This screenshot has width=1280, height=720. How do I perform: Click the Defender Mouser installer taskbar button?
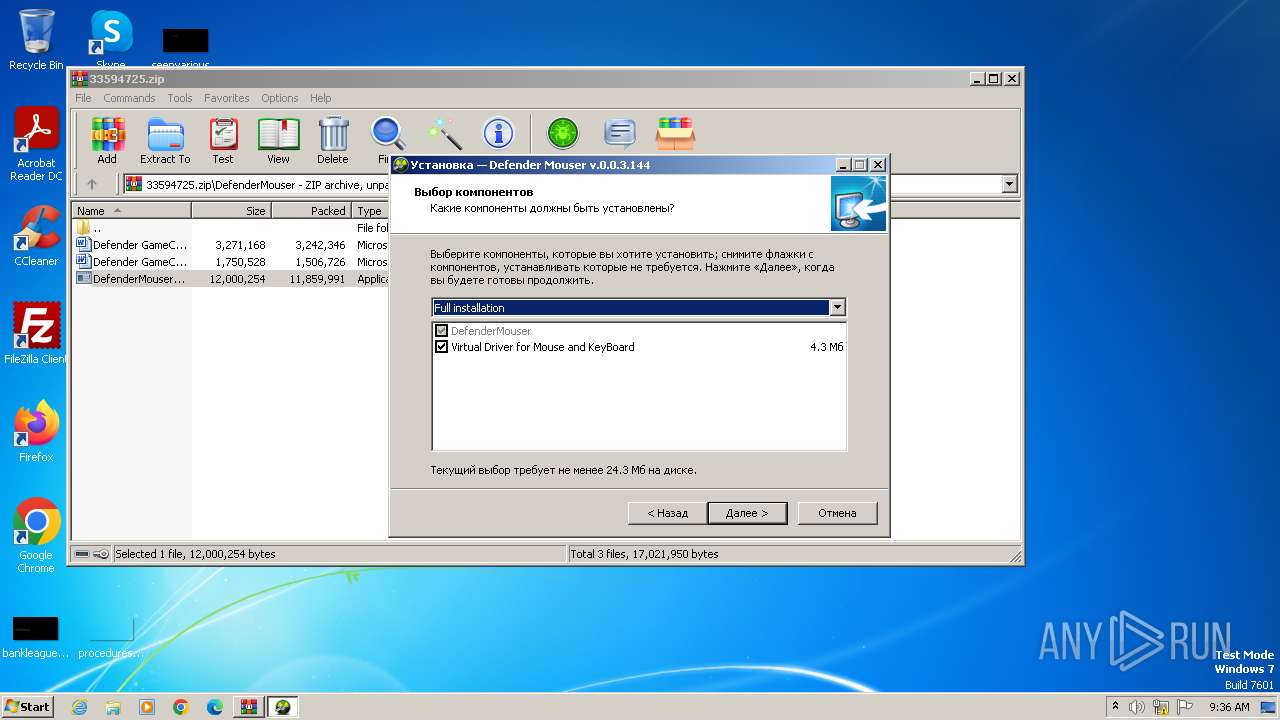[283, 707]
